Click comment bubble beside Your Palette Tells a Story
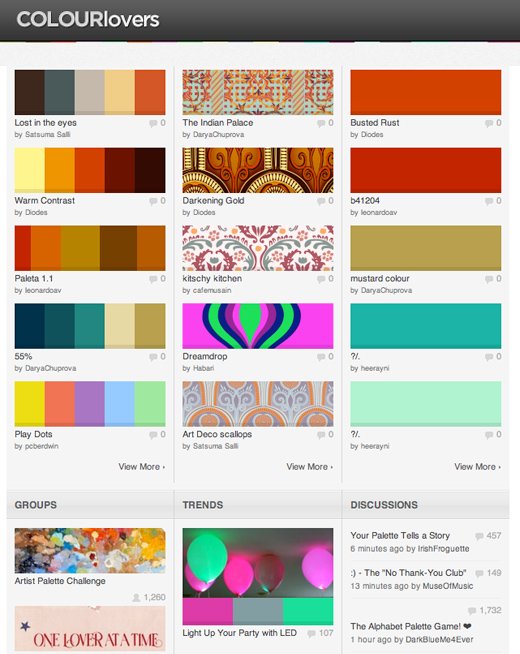The image size is (520, 654). (x=480, y=536)
